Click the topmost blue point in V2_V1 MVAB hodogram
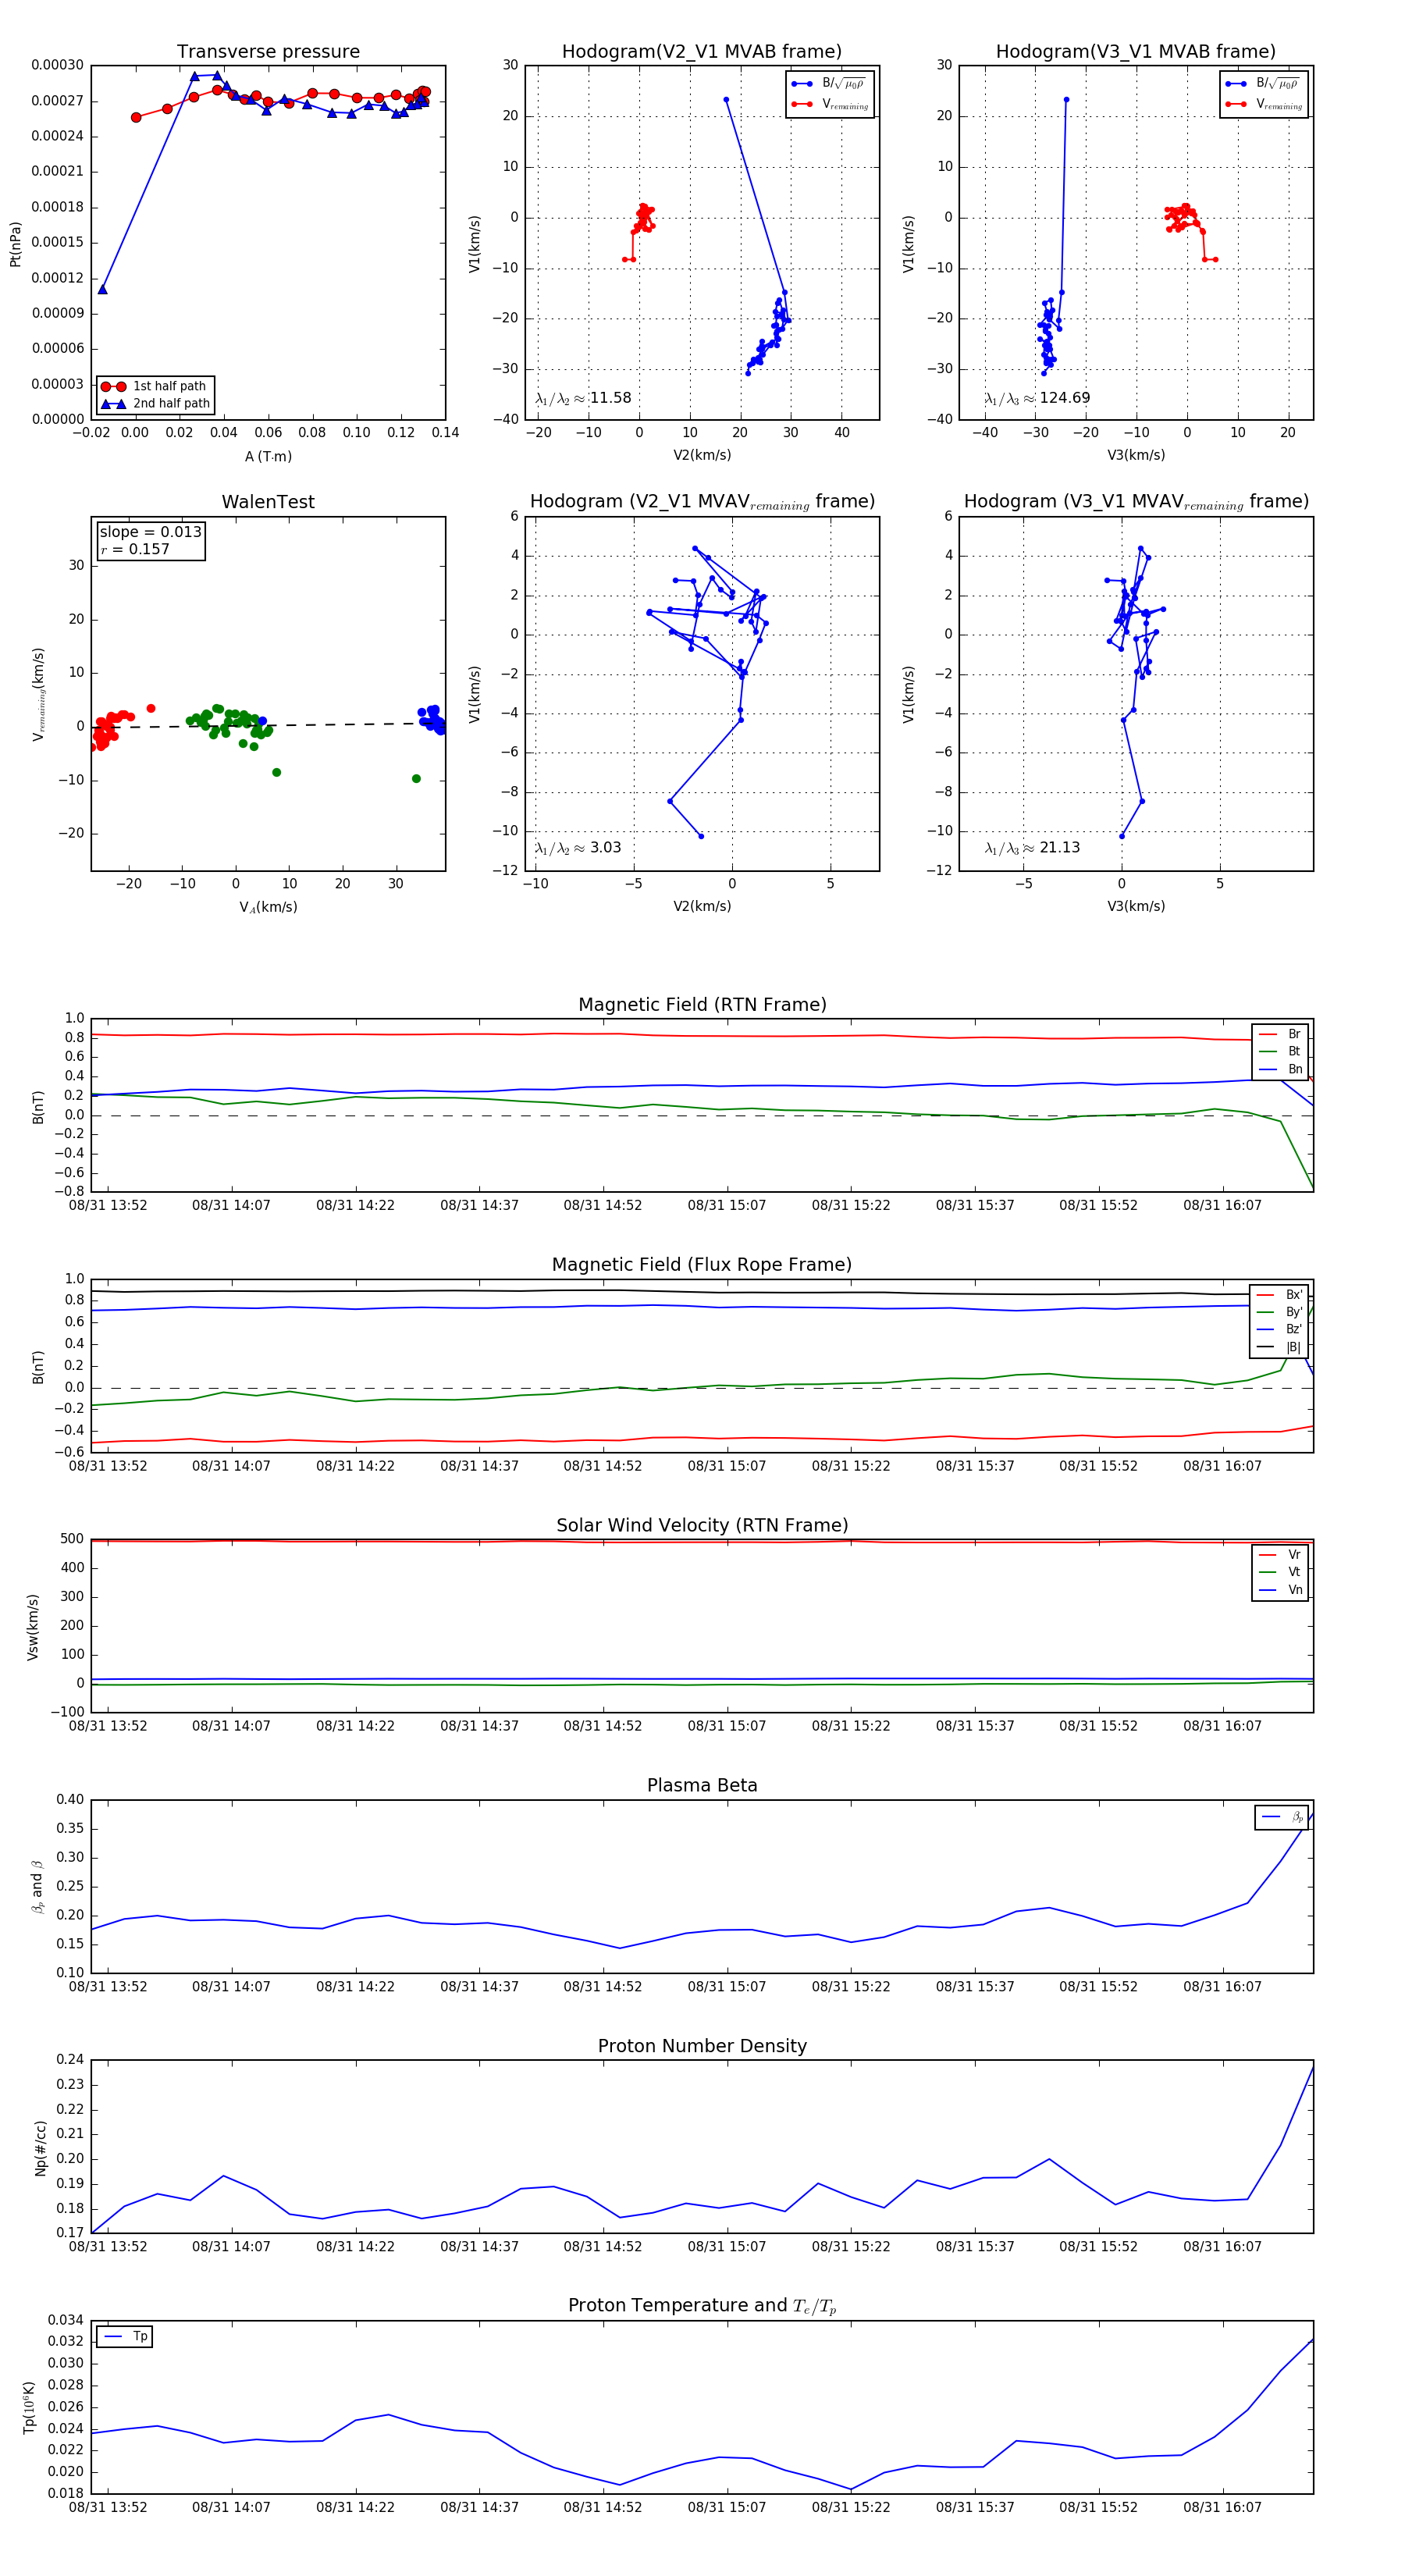The height and width of the screenshot is (2576, 1405). pos(726,100)
